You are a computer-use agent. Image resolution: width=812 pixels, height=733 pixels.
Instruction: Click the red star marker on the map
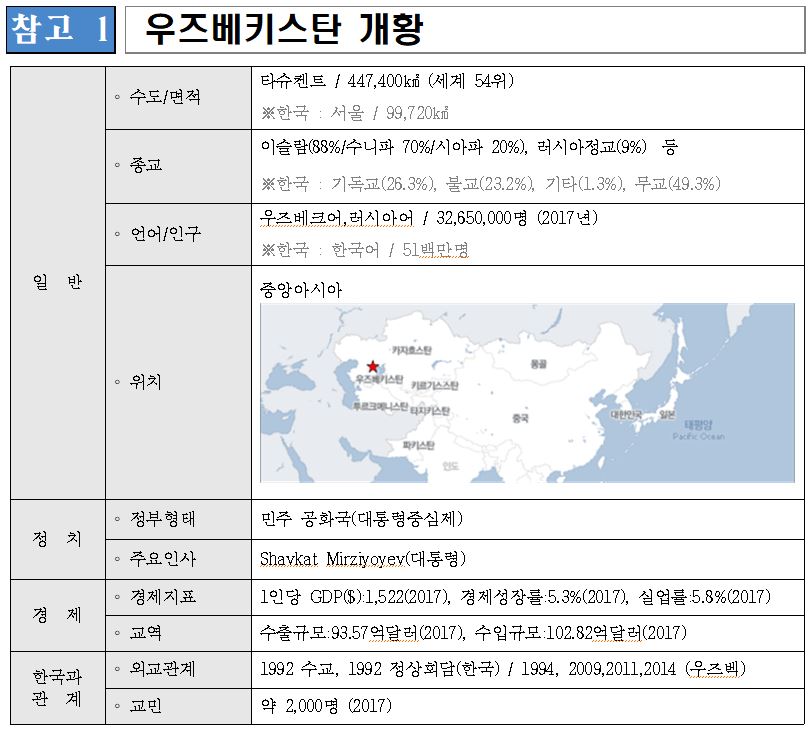click(x=373, y=367)
